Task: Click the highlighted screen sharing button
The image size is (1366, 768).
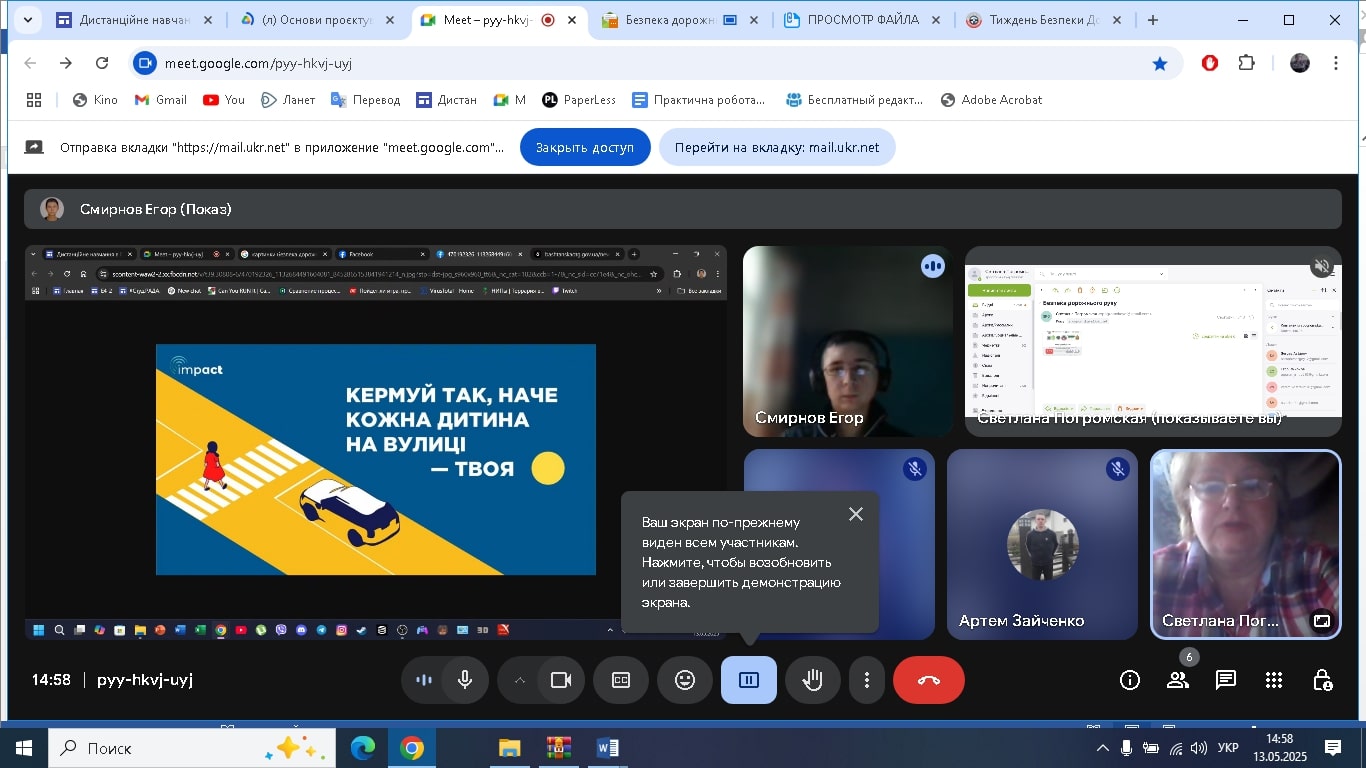Action: pyautogui.click(x=749, y=680)
